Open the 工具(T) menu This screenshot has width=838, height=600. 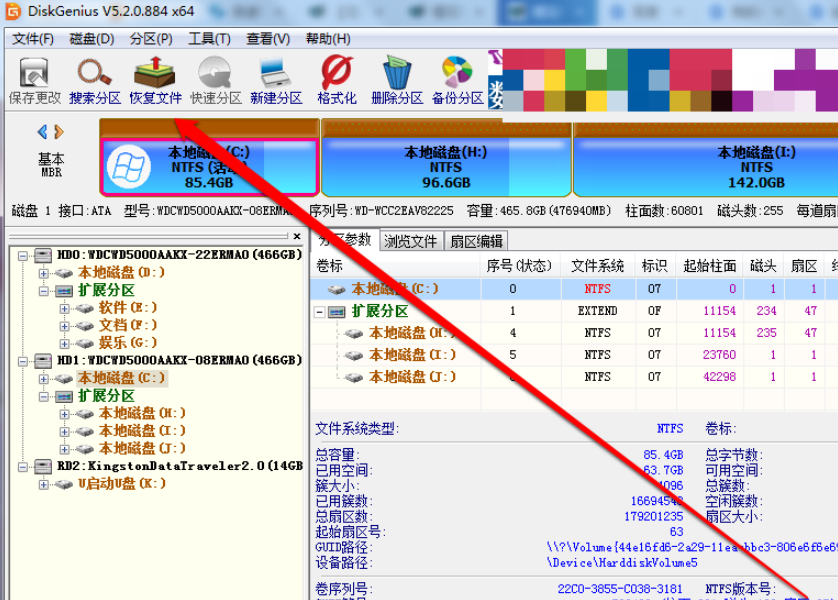[209, 38]
